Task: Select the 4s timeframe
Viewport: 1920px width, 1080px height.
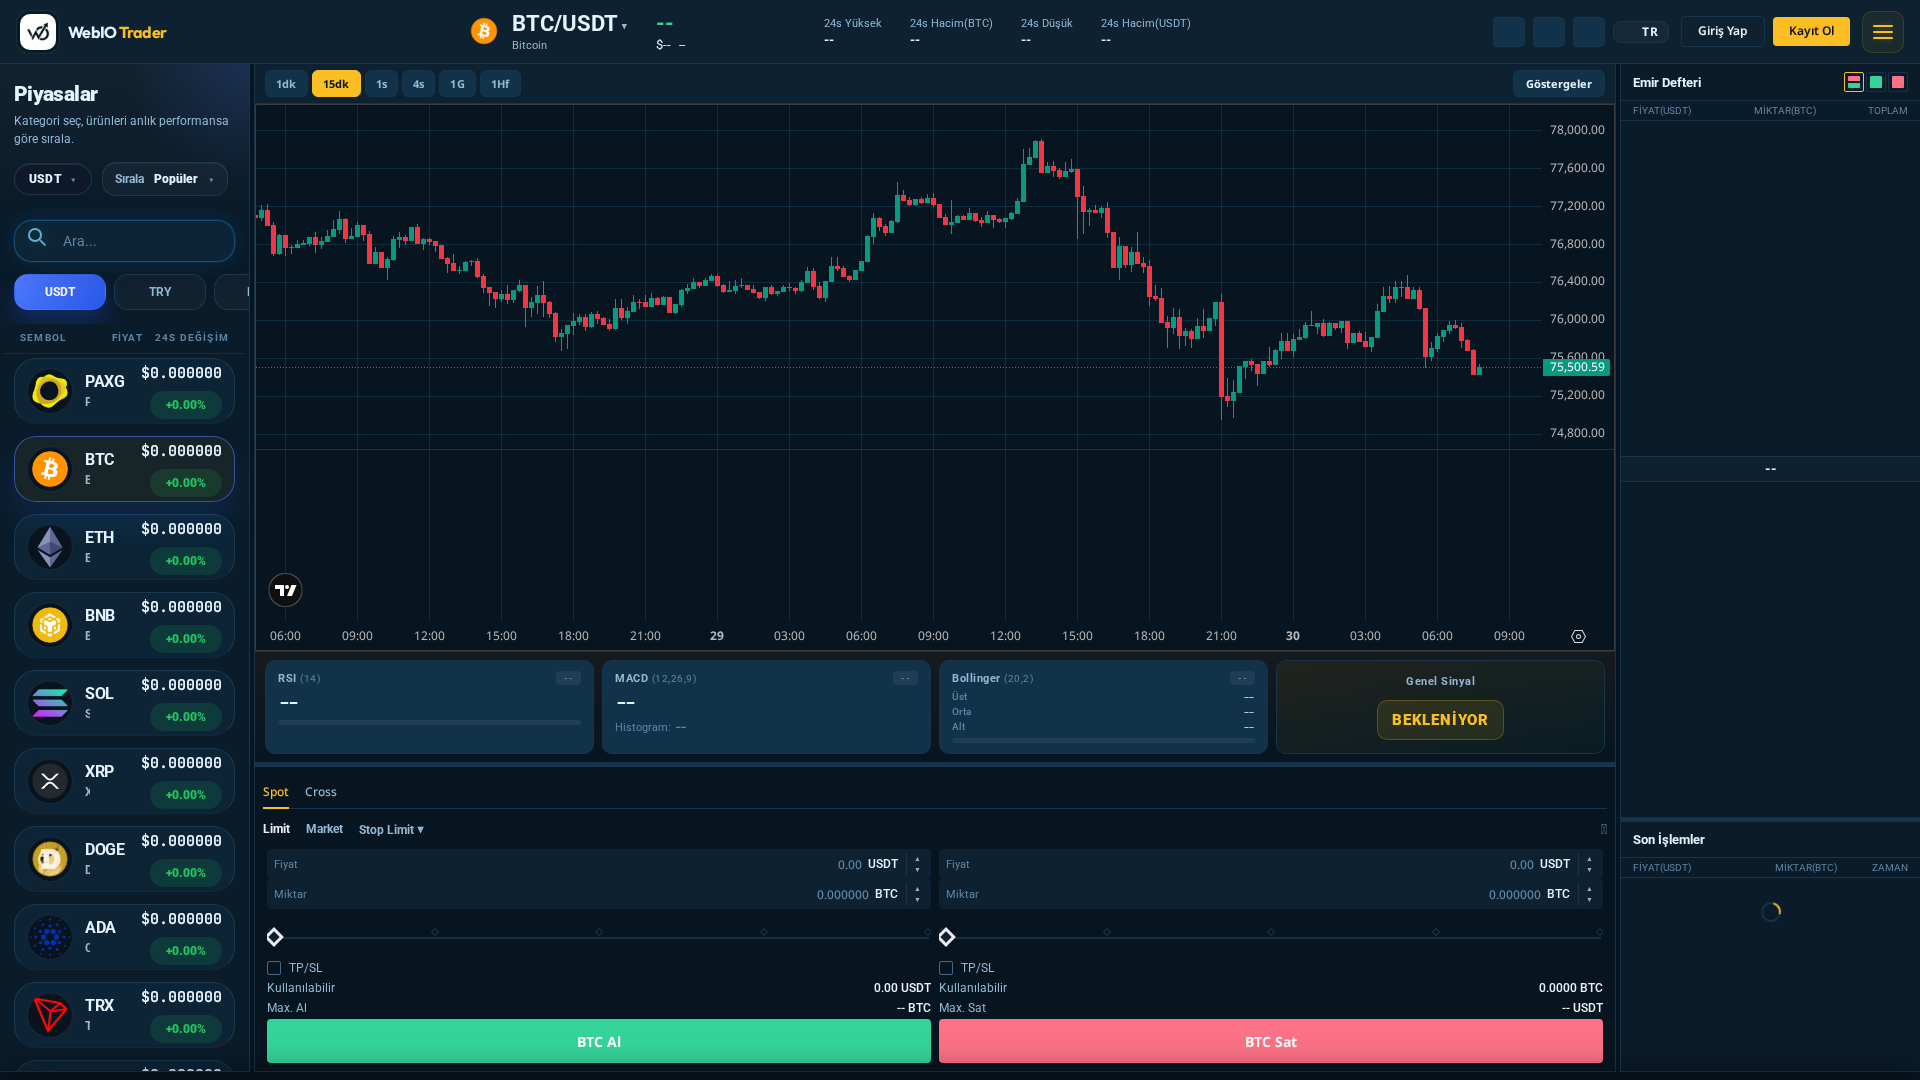Action: (x=419, y=84)
